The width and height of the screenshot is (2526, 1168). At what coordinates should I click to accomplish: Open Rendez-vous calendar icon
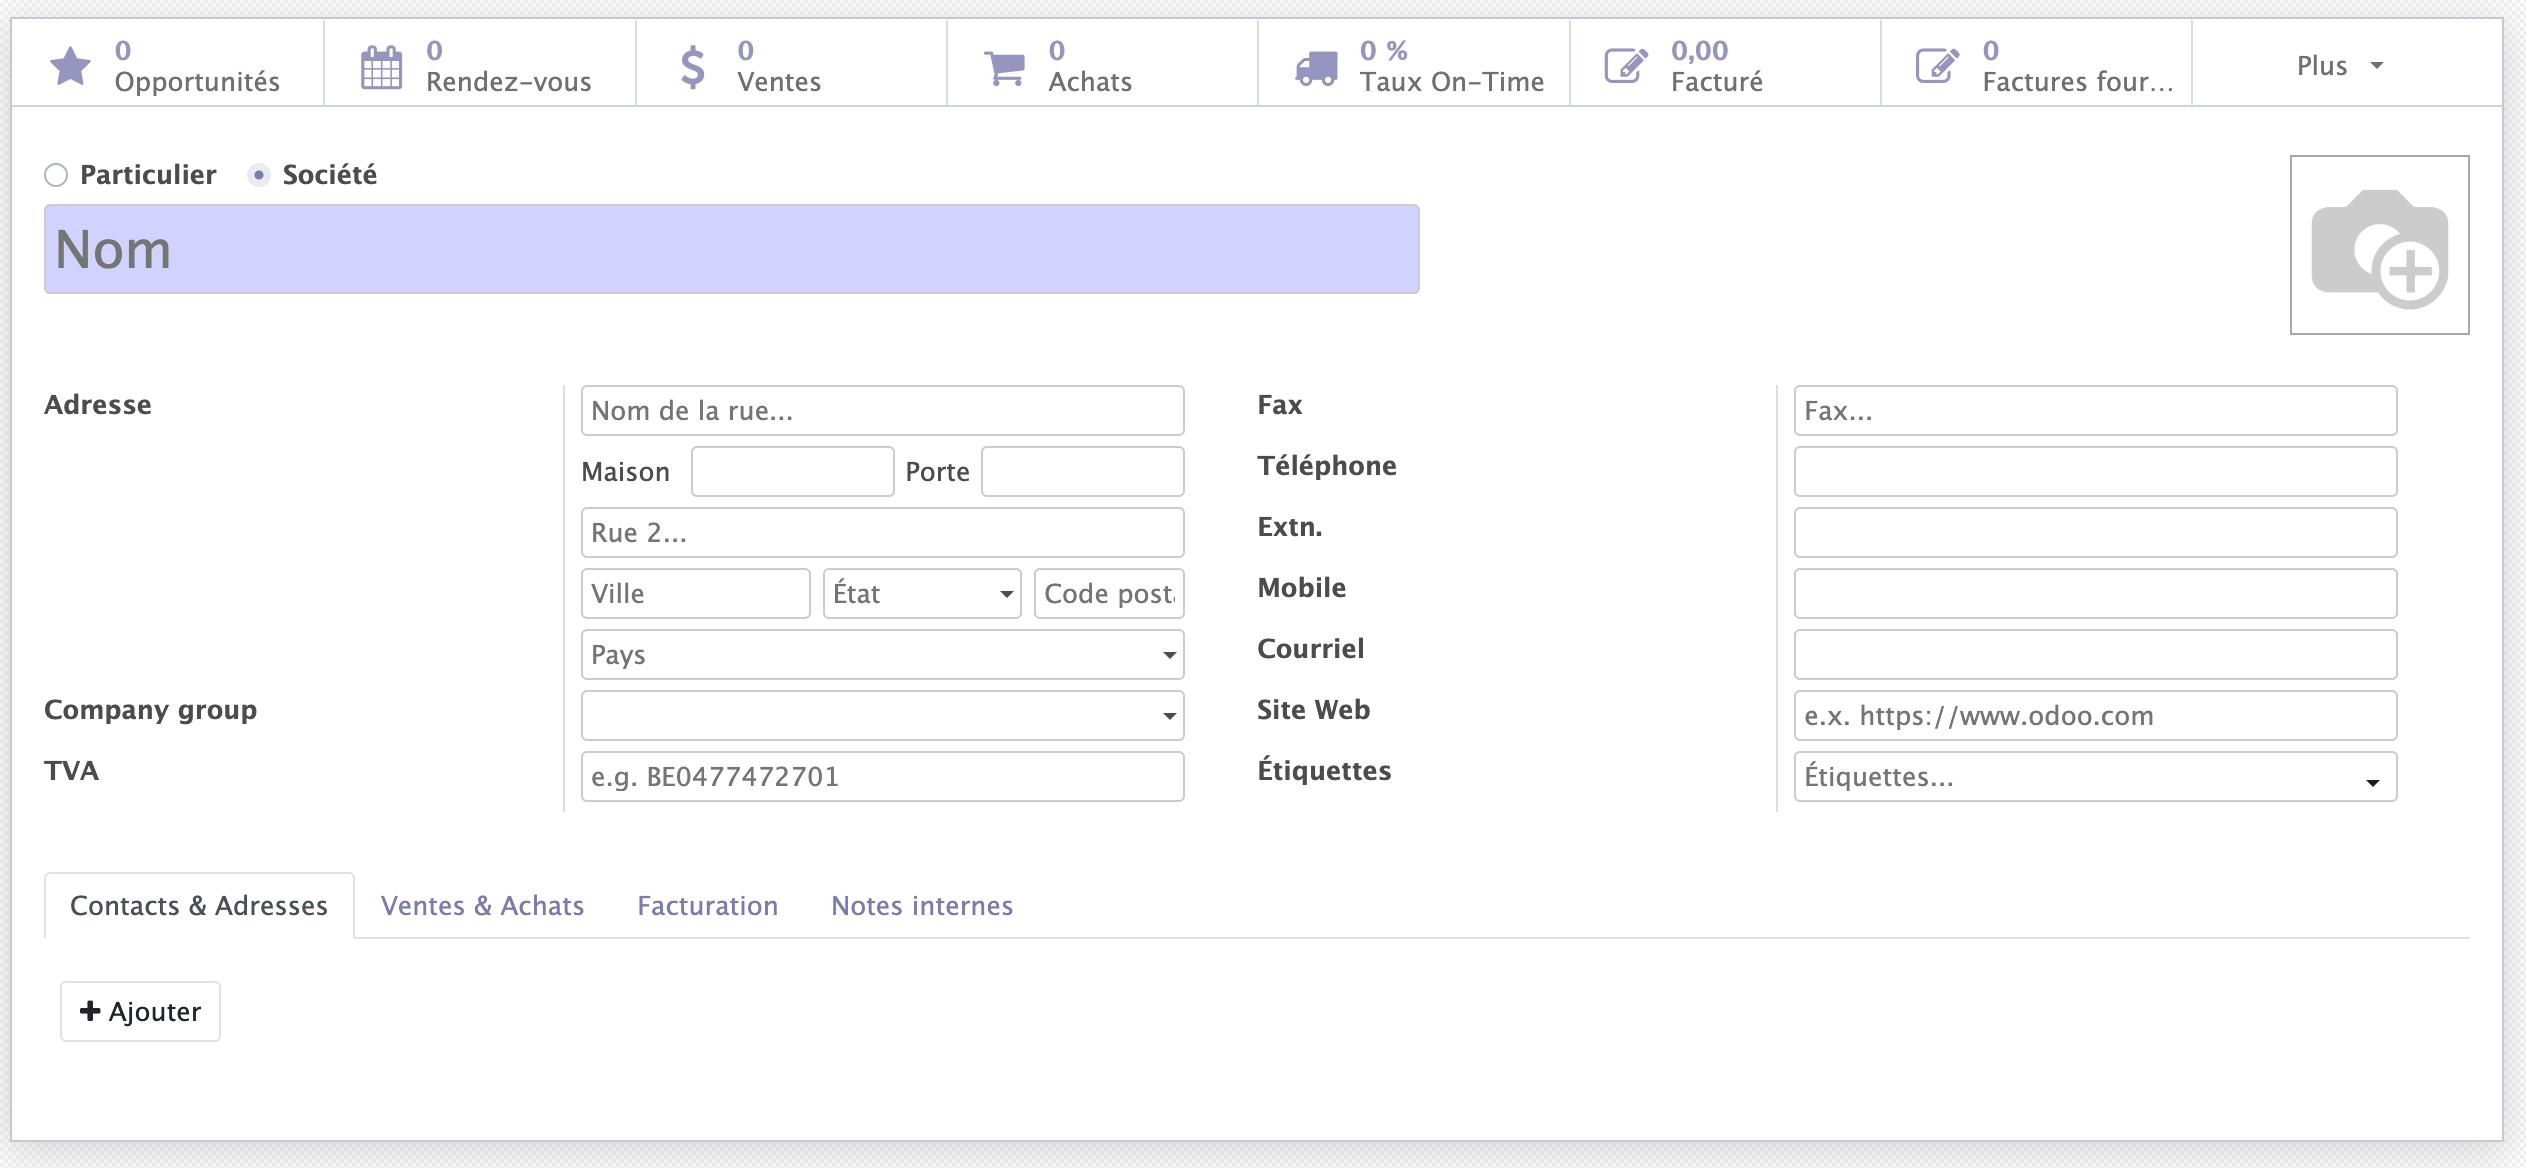click(x=381, y=67)
